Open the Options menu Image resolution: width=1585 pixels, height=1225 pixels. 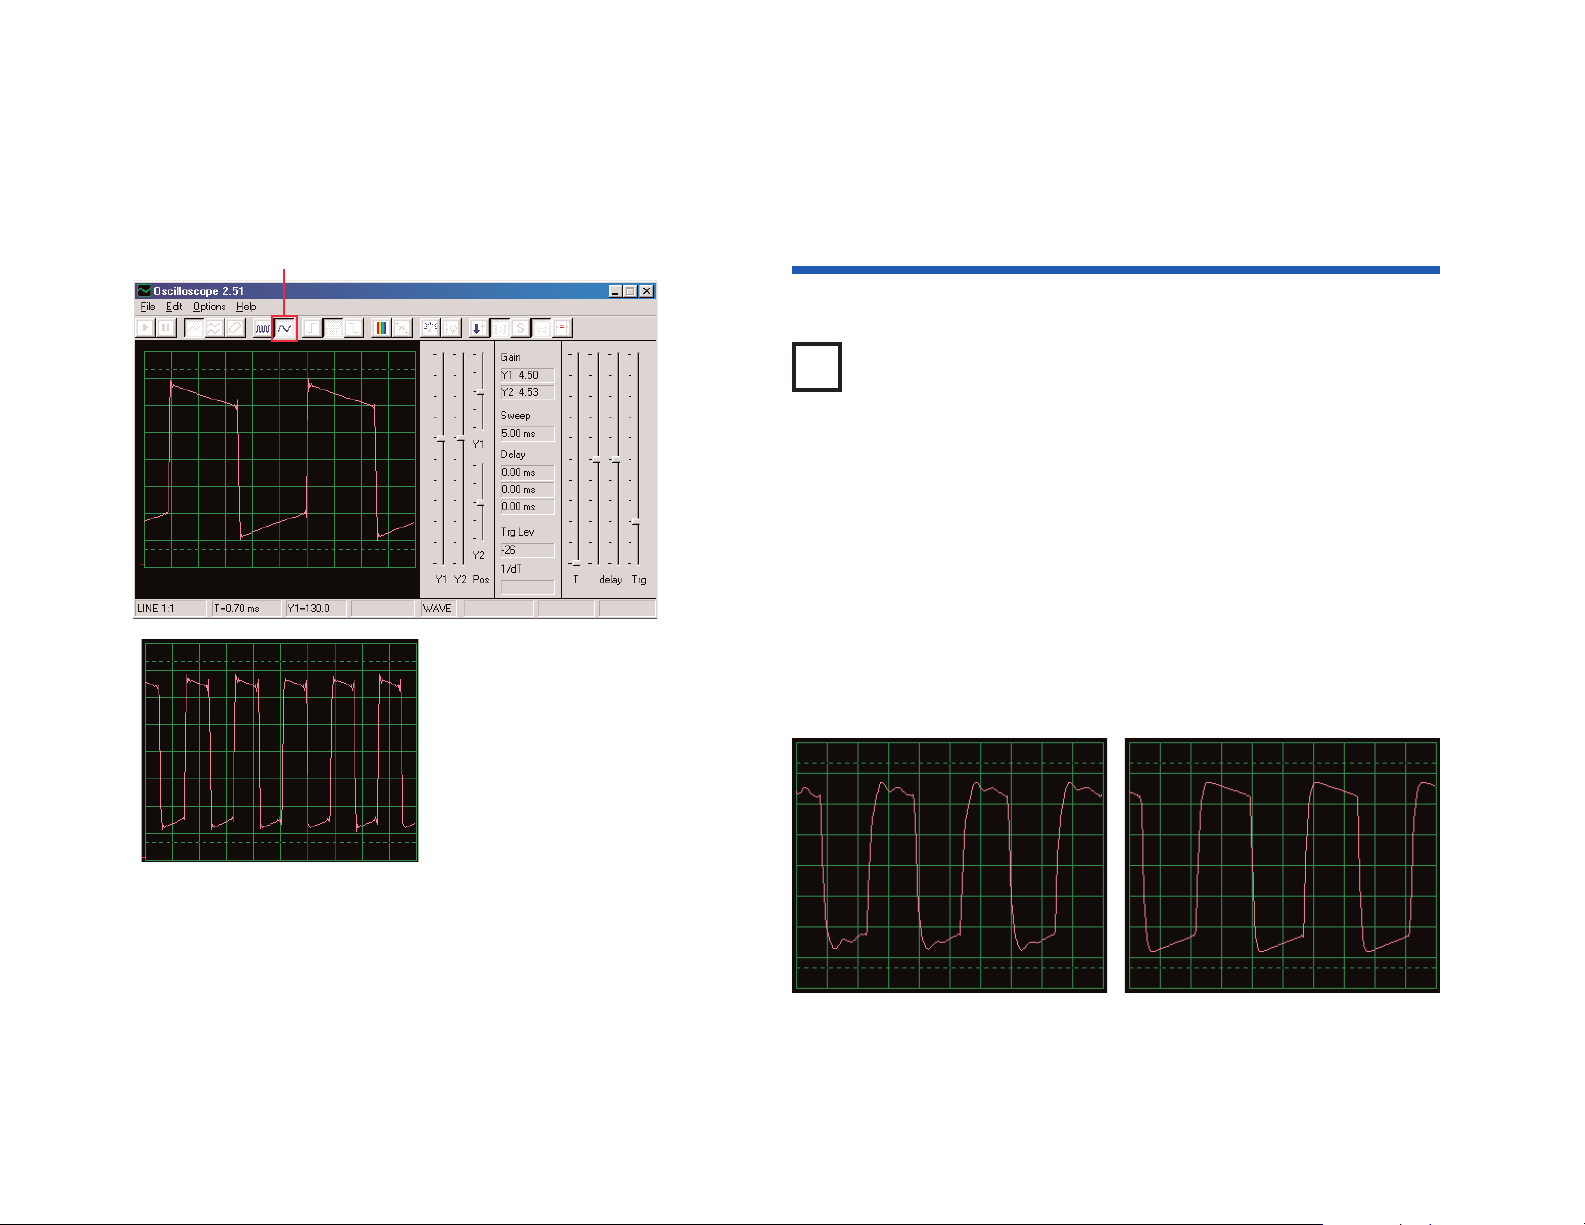(209, 307)
